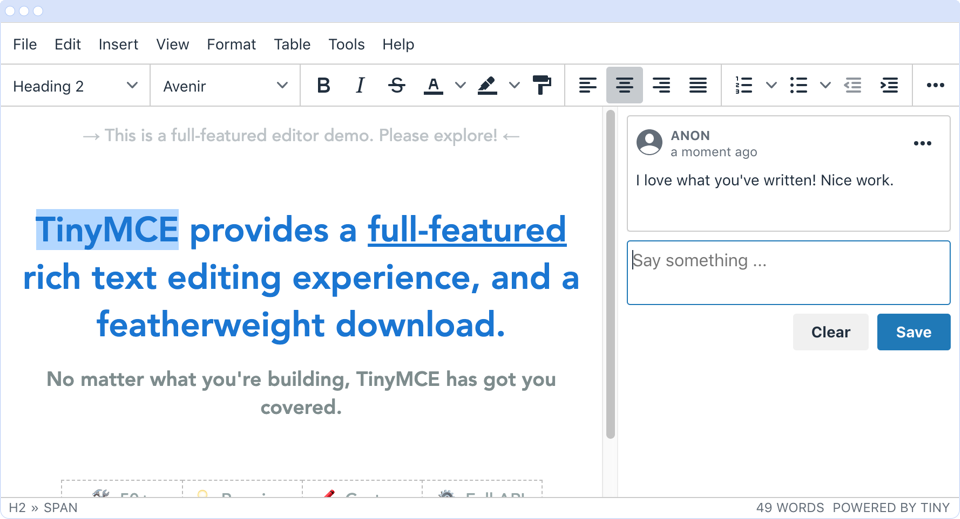Decrease indent of the paragraph

(853, 86)
